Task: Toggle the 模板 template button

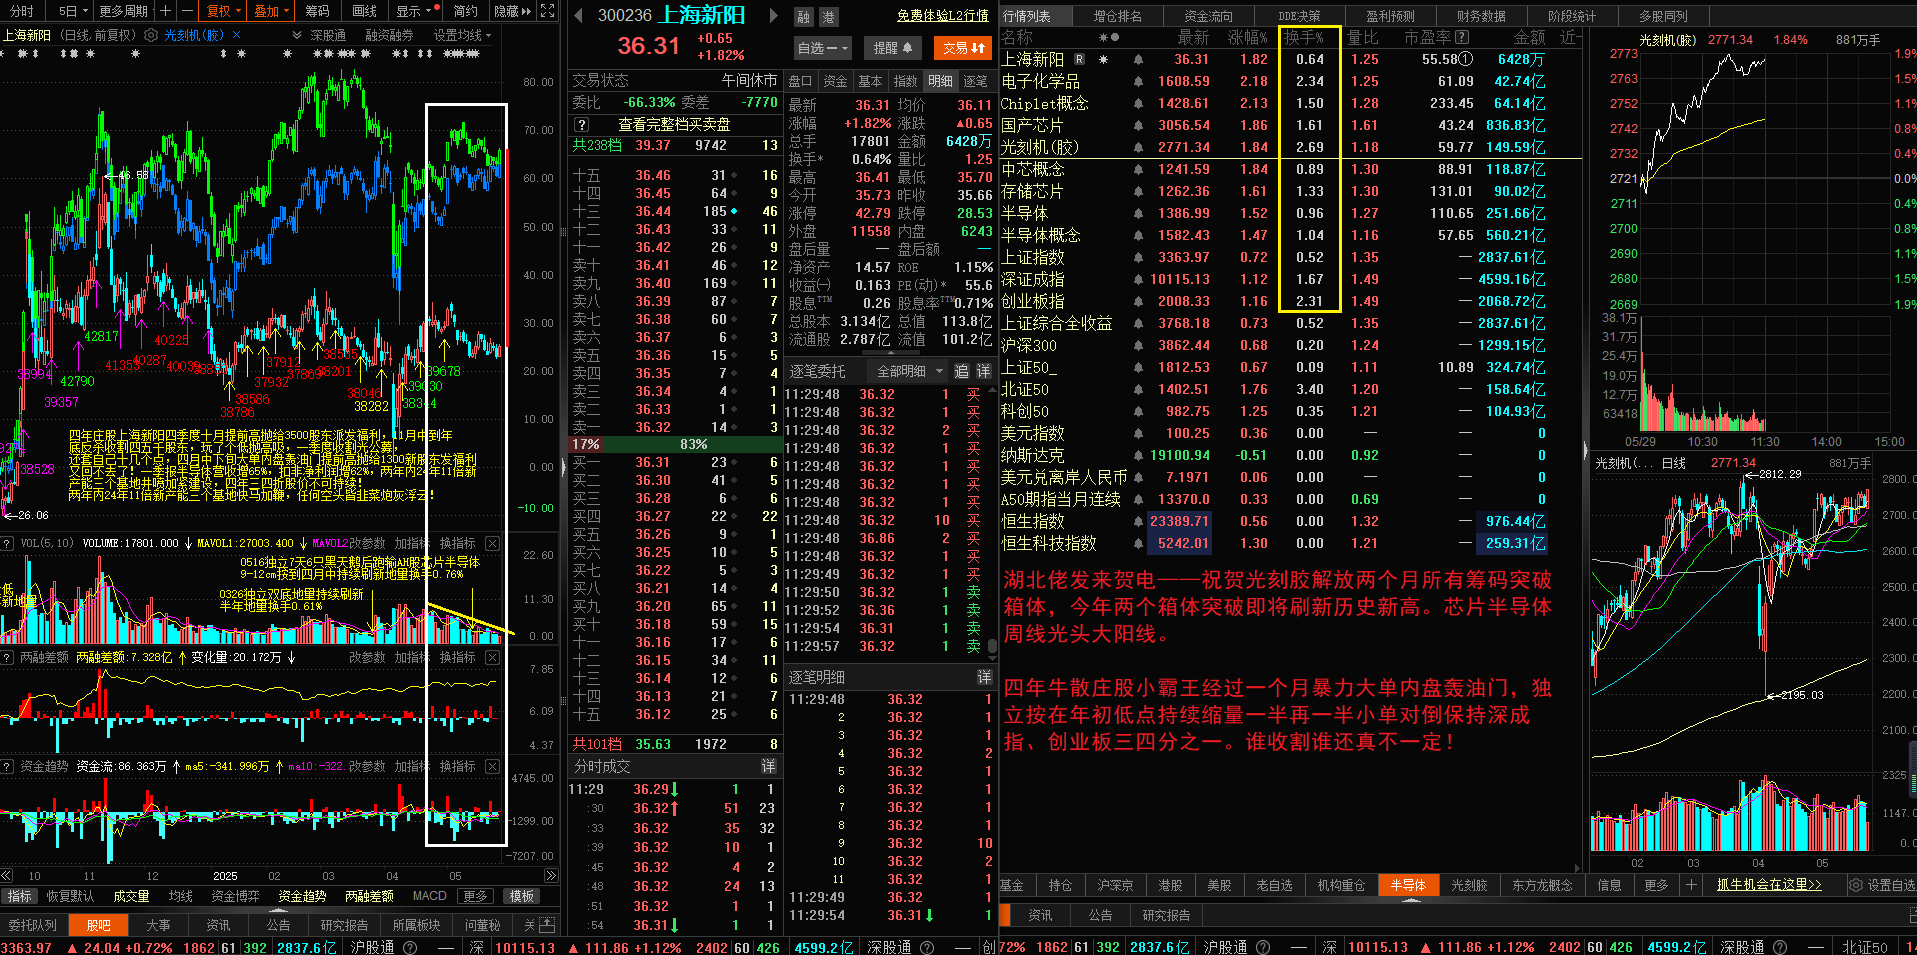Action: click(522, 896)
